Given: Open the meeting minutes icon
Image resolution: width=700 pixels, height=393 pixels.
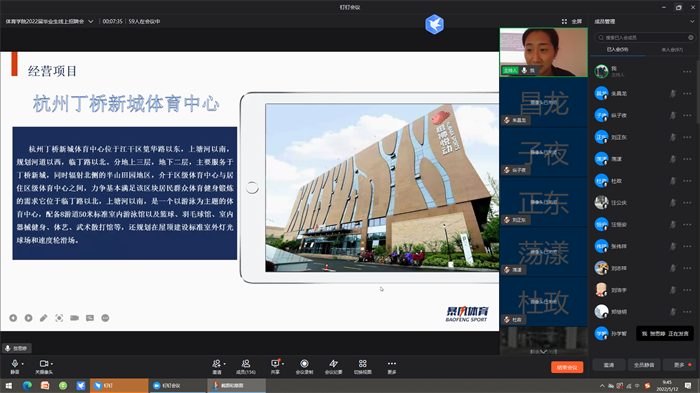Looking at the screenshot, I should pos(333,364).
